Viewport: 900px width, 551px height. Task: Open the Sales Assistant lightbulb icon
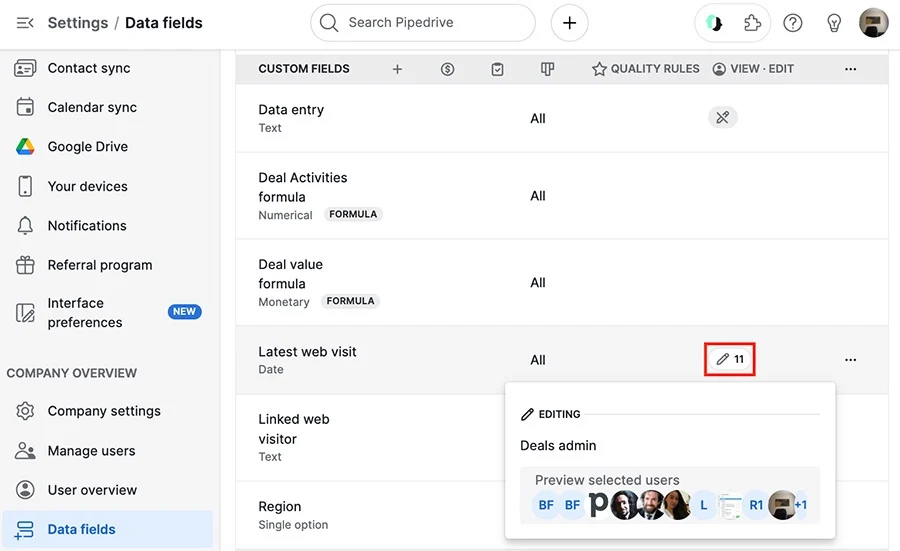833,23
